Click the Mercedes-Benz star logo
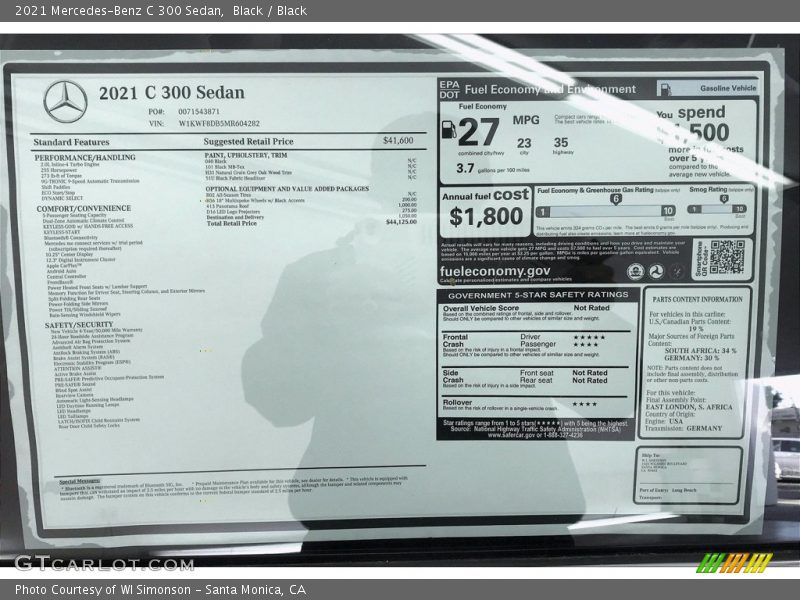 (65, 102)
